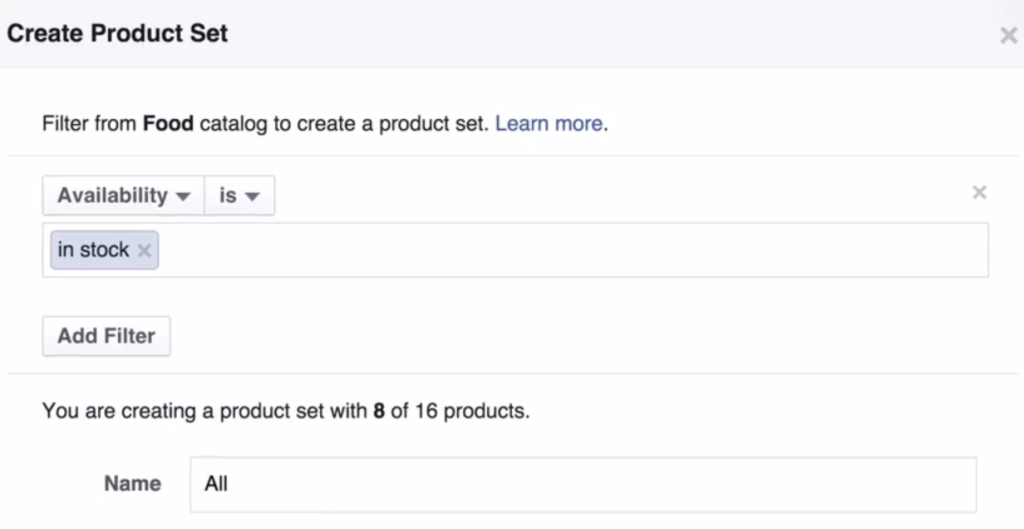Expand the "is" operator dropdown
This screenshot has width=1024, height=529.
click(x=239, y=196)
